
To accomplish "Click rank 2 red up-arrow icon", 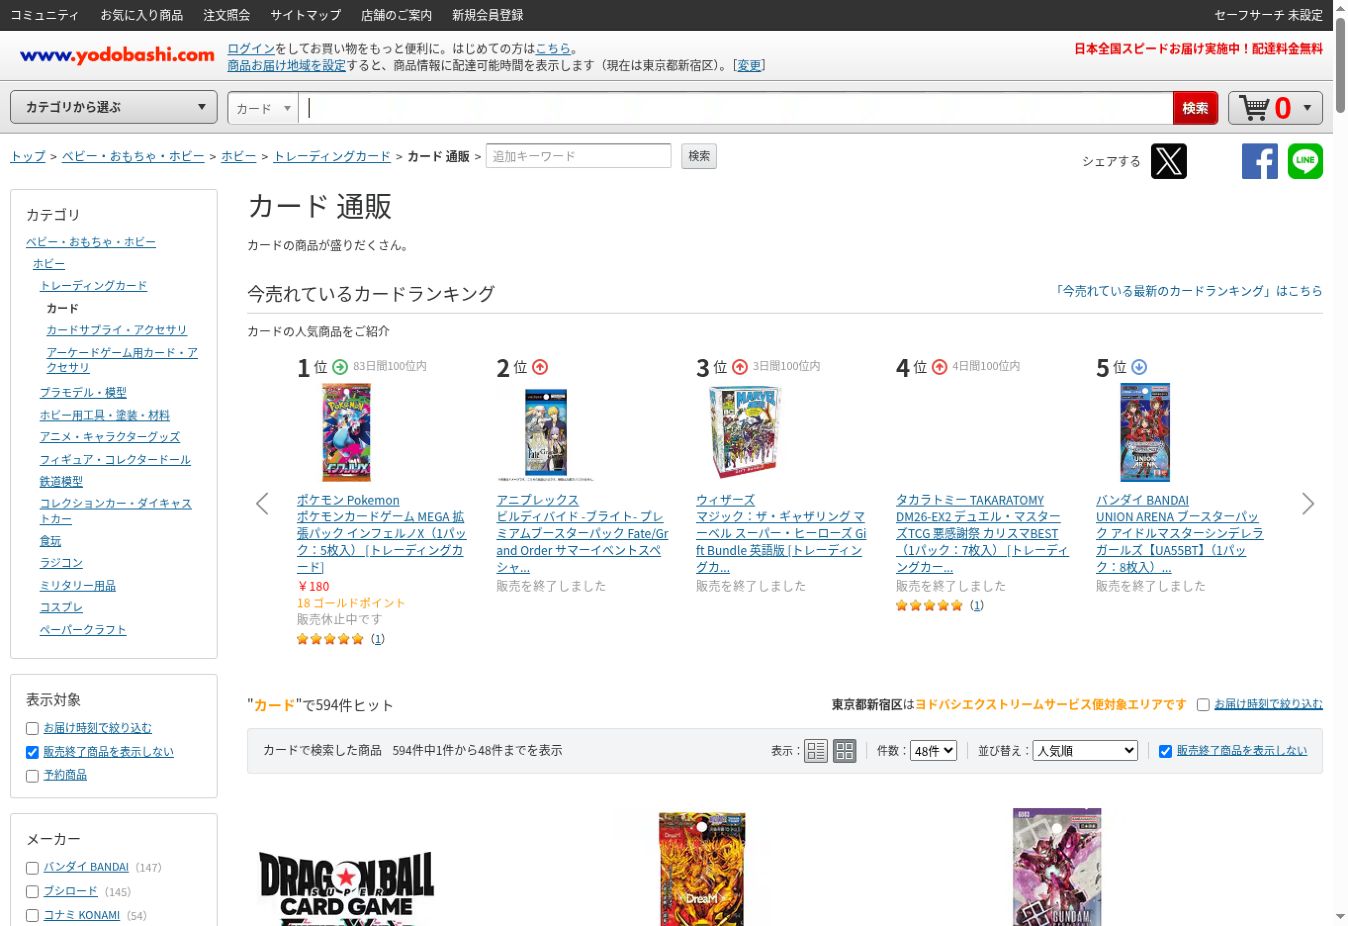I will 540,367.
